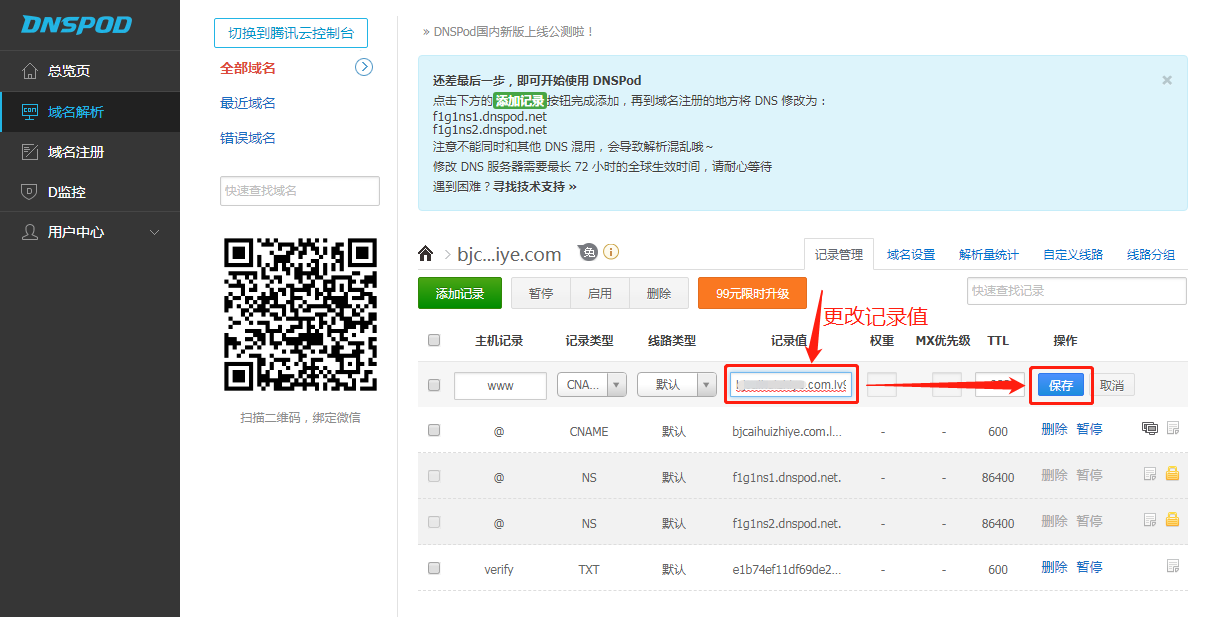Click the 快速查找记录 search field
This screenshot has height=617, width=1220.
tap(1076, 291)
